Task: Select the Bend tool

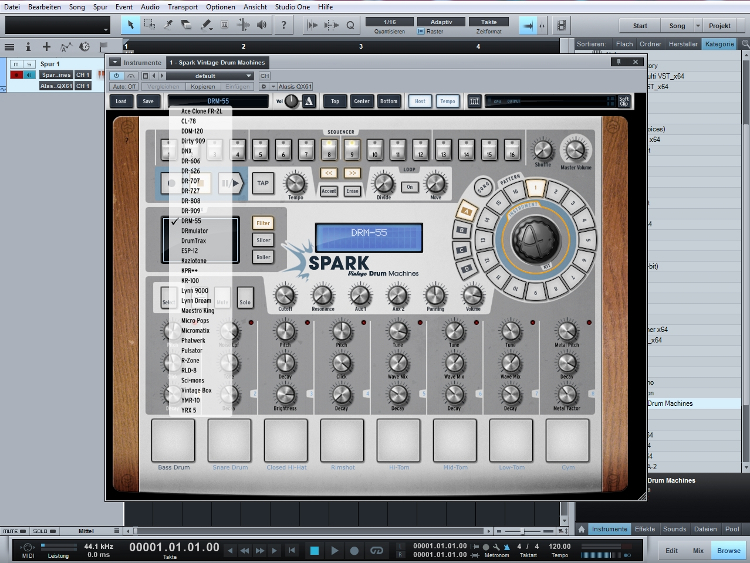Action: point(243,25)
